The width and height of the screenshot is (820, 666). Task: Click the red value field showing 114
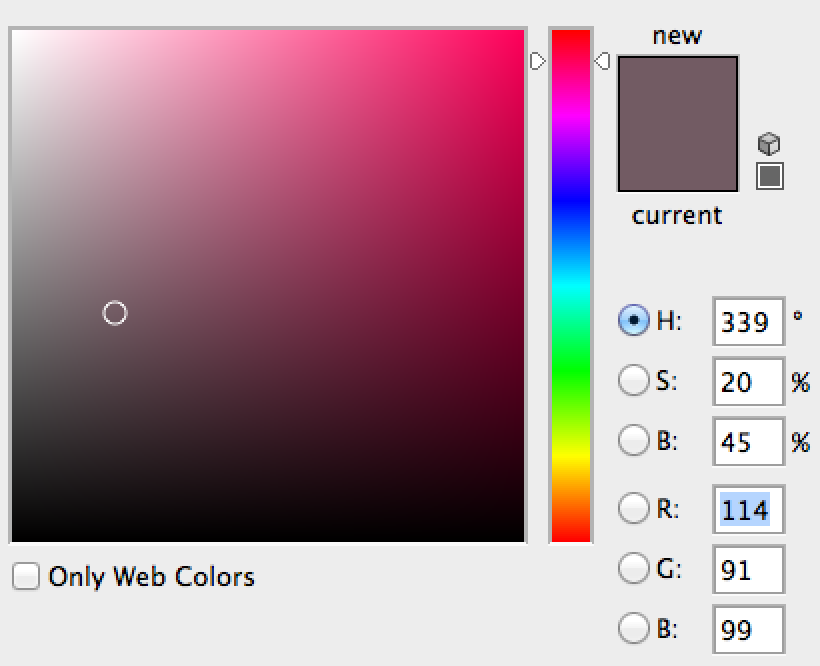pyautogui.click(x=747, y=510)
